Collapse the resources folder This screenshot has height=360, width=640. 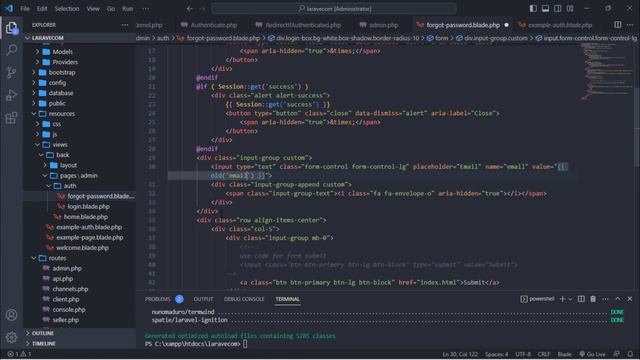(79, 113)
